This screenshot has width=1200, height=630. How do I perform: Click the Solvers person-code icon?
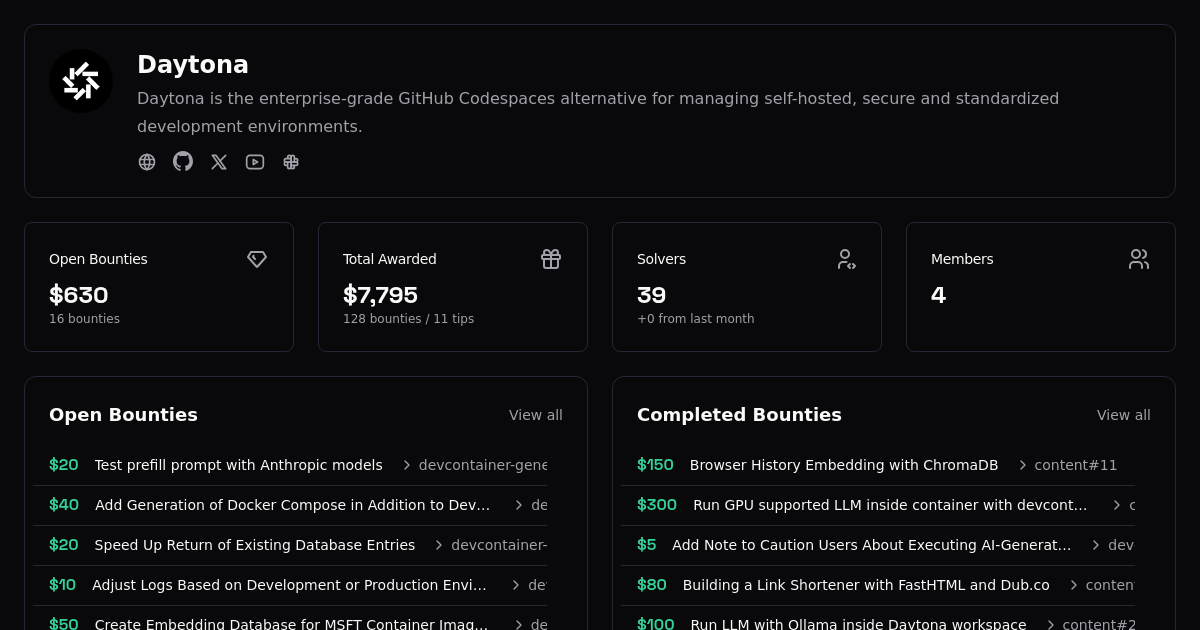pos(846,259)
